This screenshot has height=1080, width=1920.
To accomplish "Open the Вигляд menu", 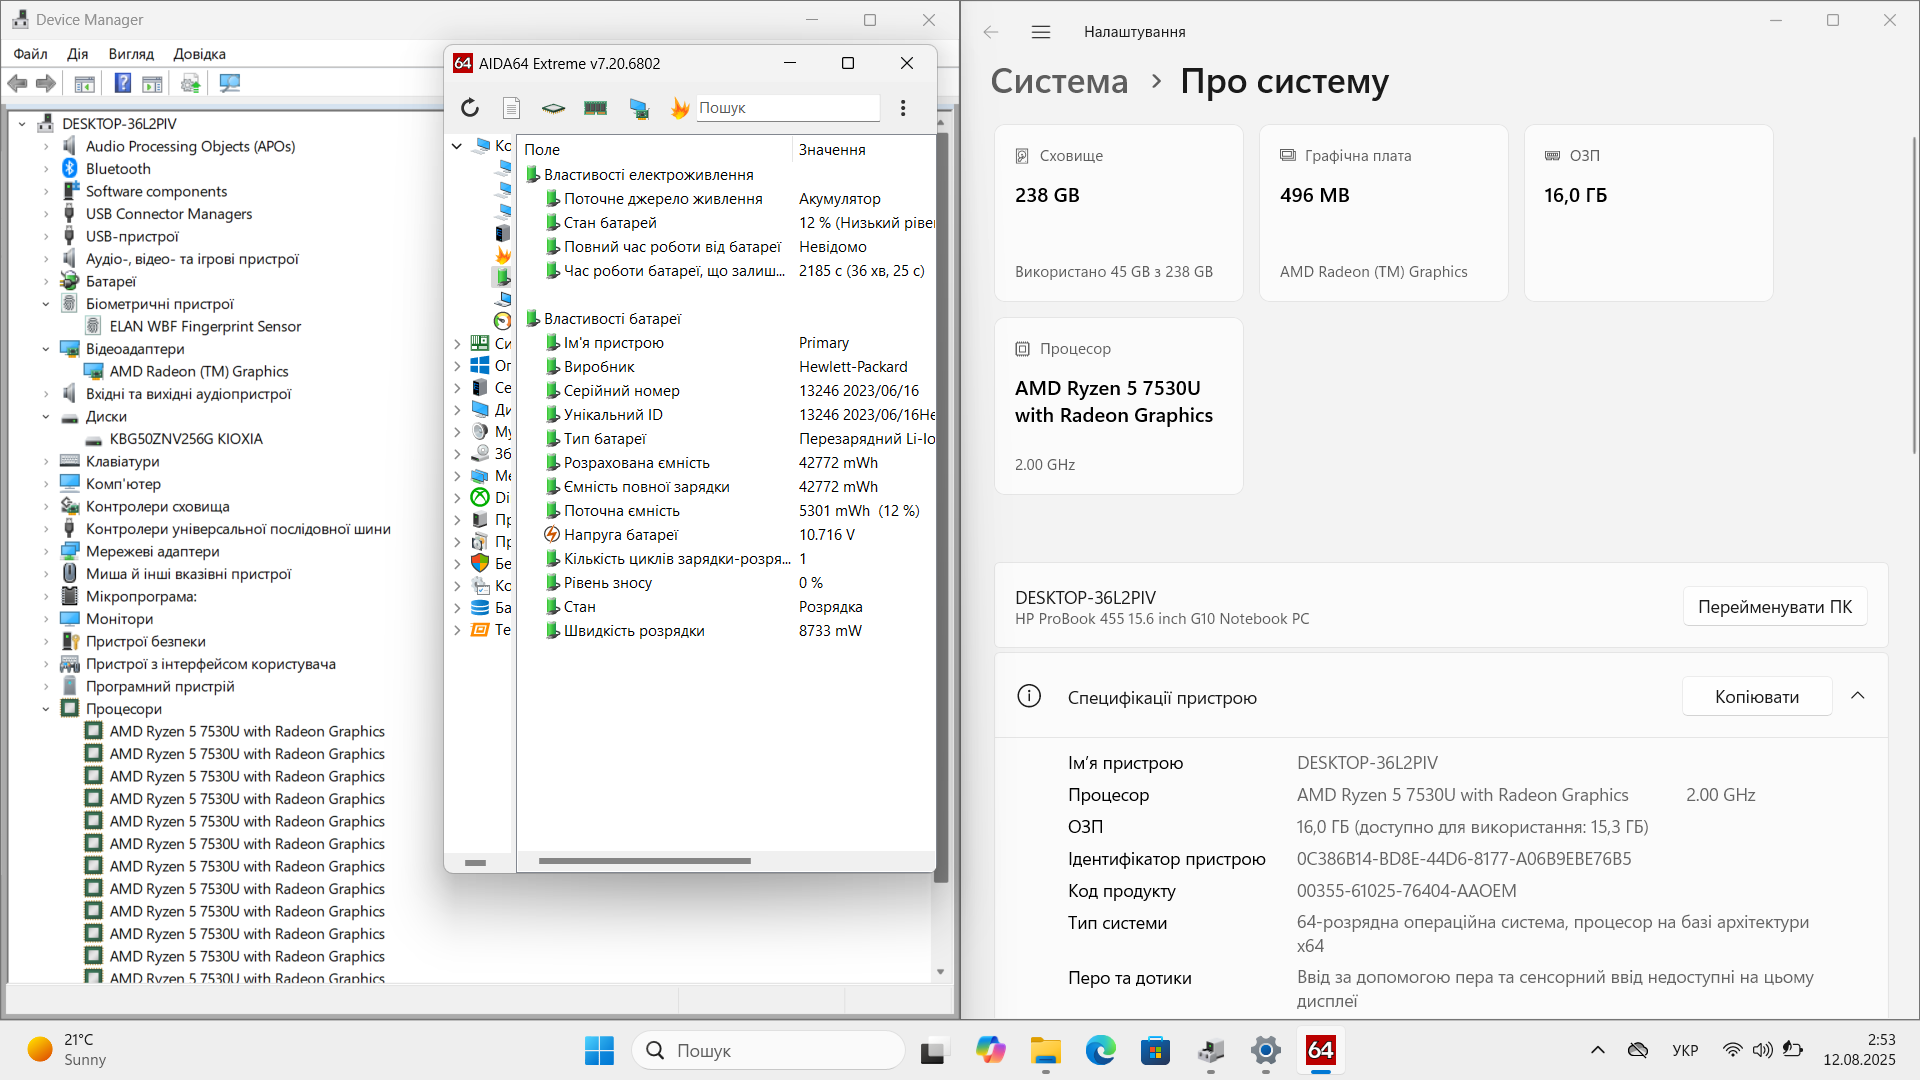I will [131, 54].
